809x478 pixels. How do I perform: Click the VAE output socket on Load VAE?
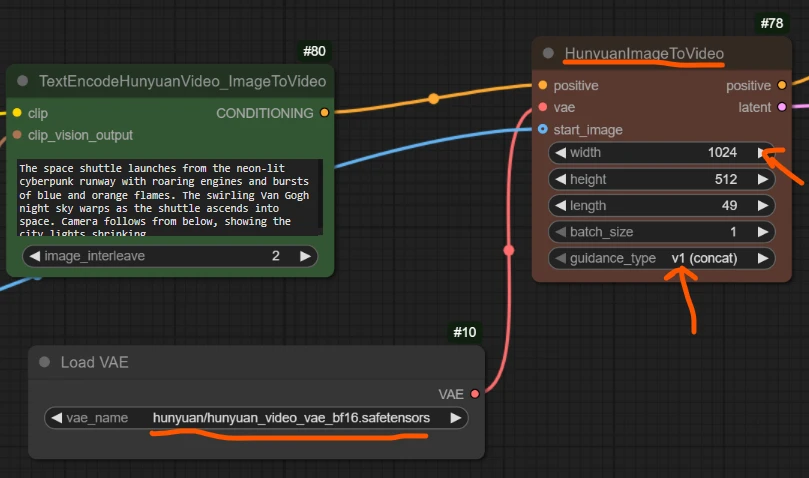tap(474, 394)
